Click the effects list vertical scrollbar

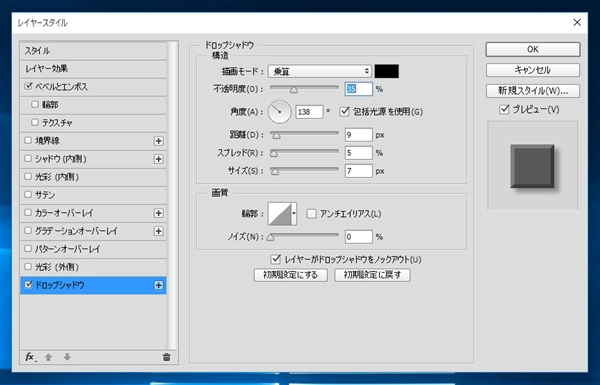tap(172, 195)
